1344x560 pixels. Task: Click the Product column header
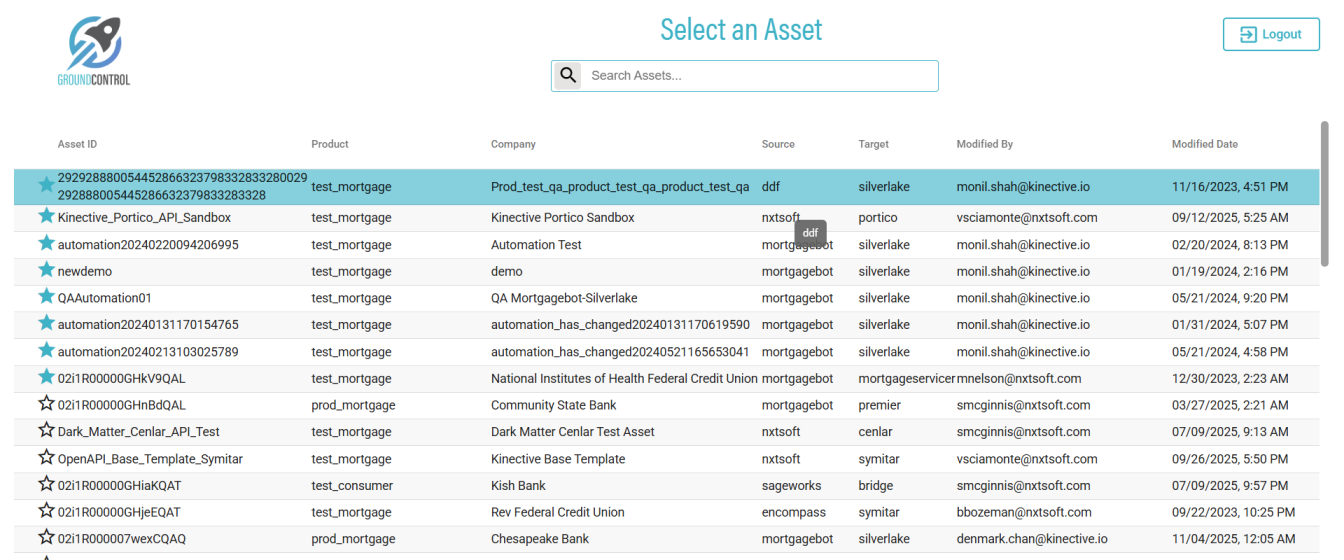click(330, 144)
